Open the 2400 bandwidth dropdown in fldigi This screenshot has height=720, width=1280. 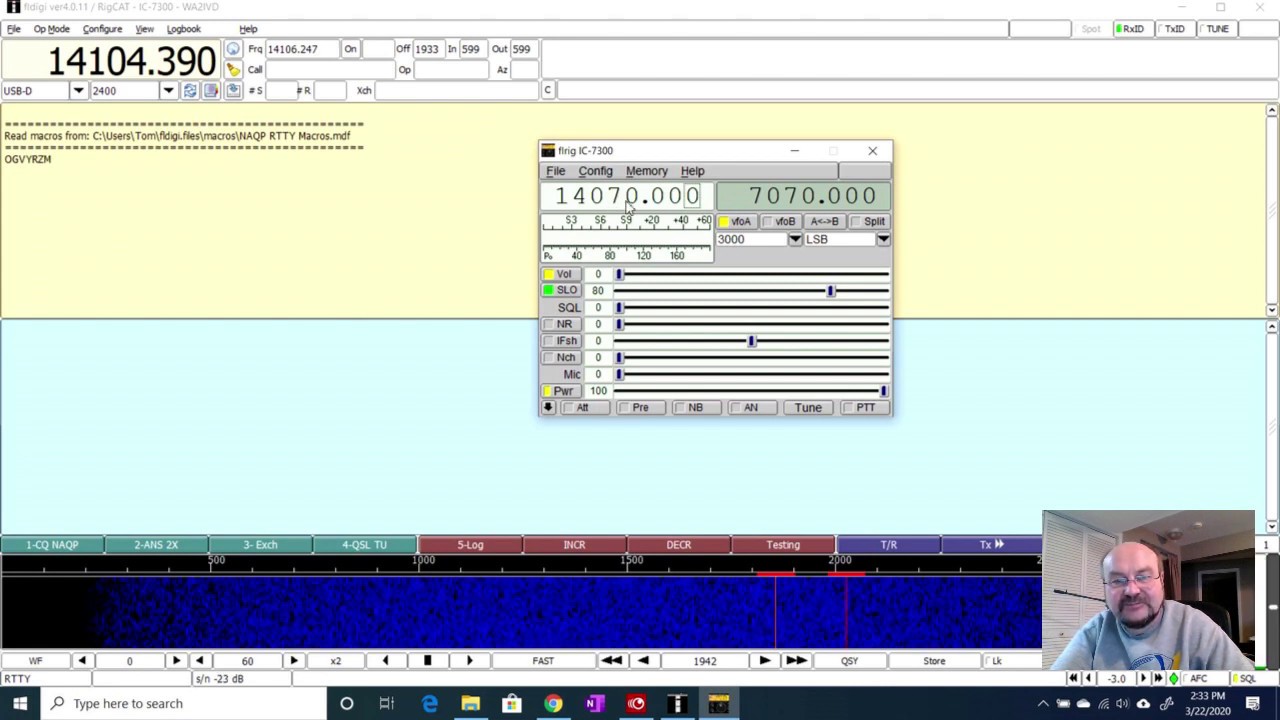pyautogui.click(x=168, y=91)
